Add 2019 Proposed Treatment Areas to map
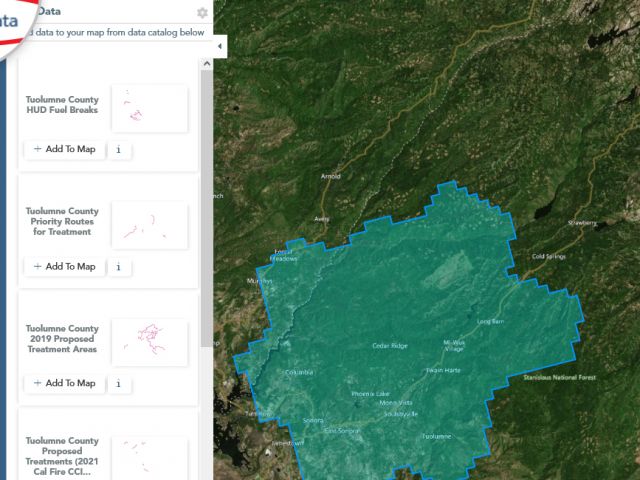Viewport: 640px width, 480px height. [64, 383]
